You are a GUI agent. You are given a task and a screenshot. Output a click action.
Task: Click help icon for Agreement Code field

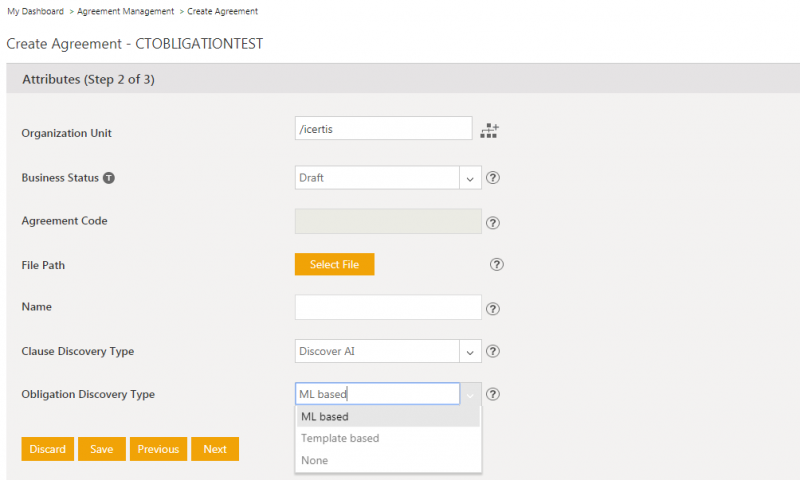(x=492, y=223)
